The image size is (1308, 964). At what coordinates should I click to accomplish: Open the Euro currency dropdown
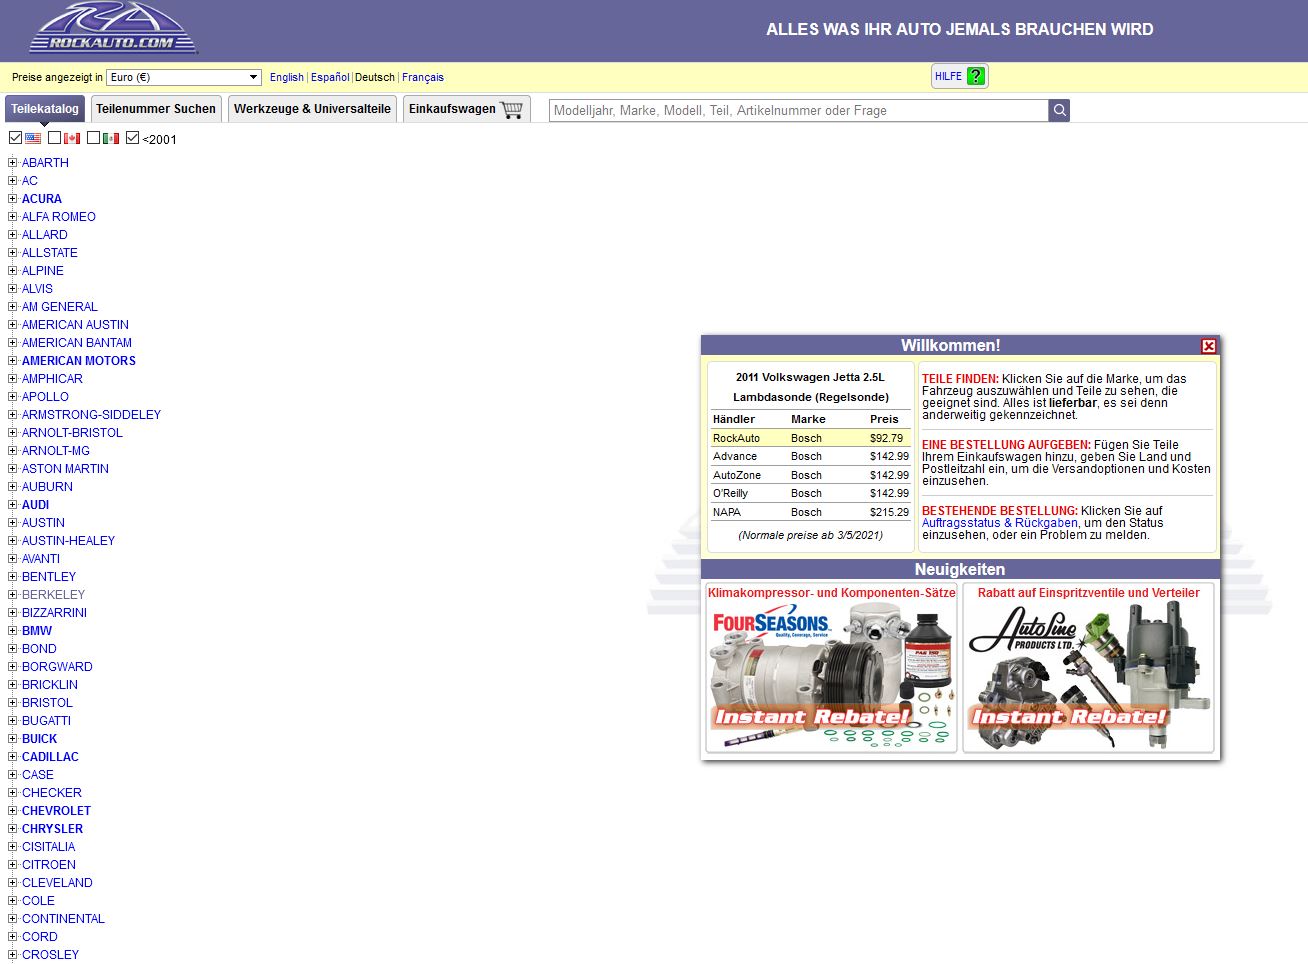click(x=184, y=77)
